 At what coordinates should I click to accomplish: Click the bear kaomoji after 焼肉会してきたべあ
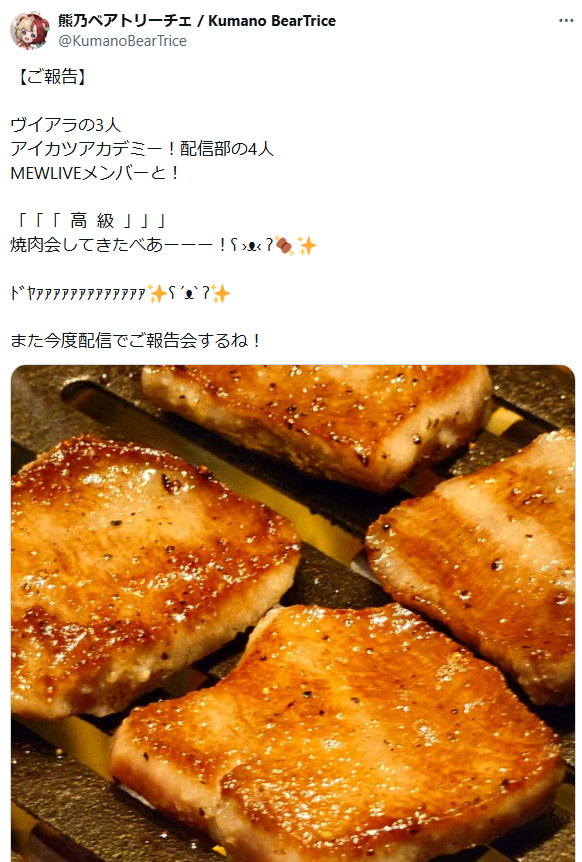pyautogui.click(x=252, y=245)
